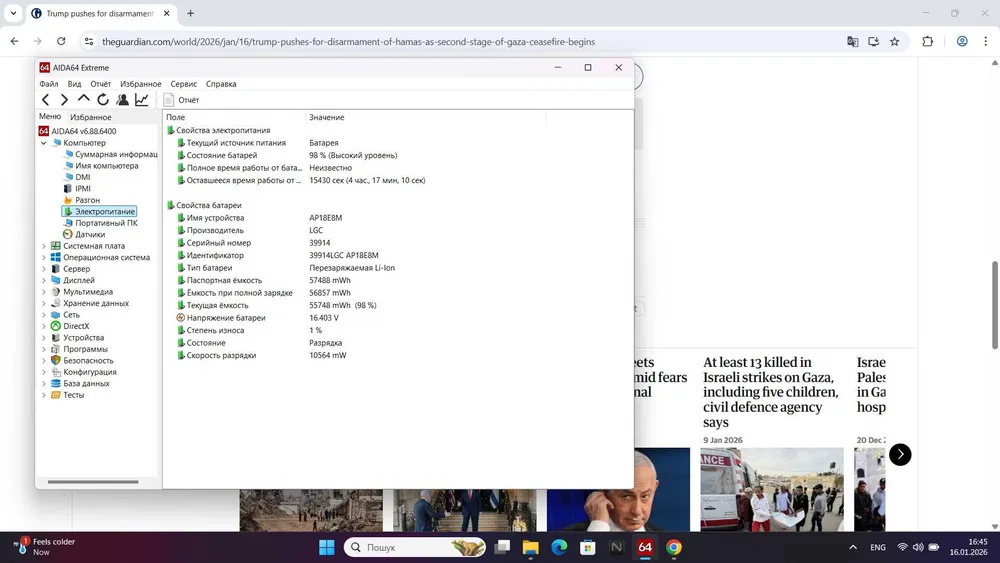Viewport: 1000px width, 563px height.
Task: Open the graph chart toolbar icon
Action: pos(142,100)
